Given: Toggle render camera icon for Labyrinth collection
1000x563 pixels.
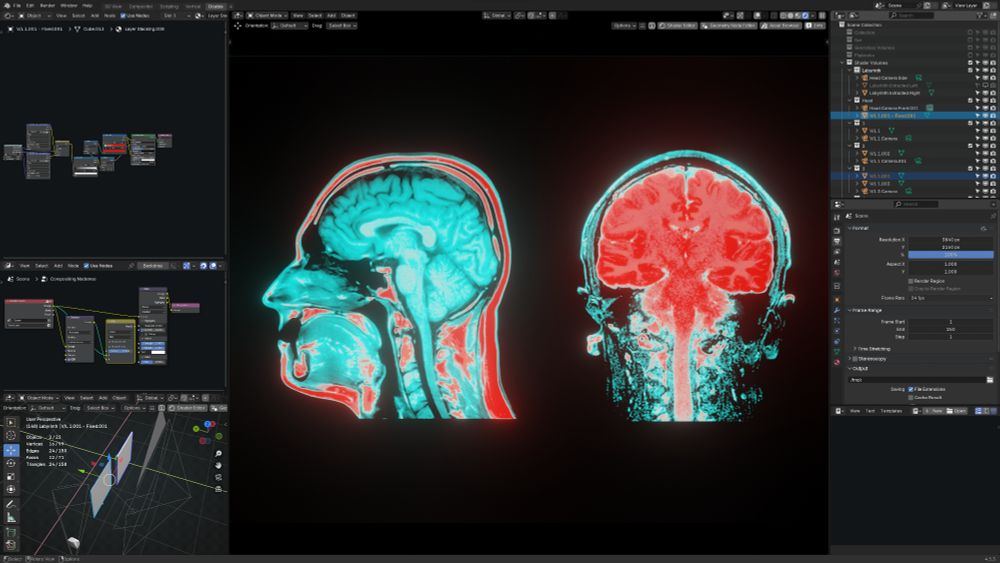Looking at the screenshot, I should click(x=993, y=70).
